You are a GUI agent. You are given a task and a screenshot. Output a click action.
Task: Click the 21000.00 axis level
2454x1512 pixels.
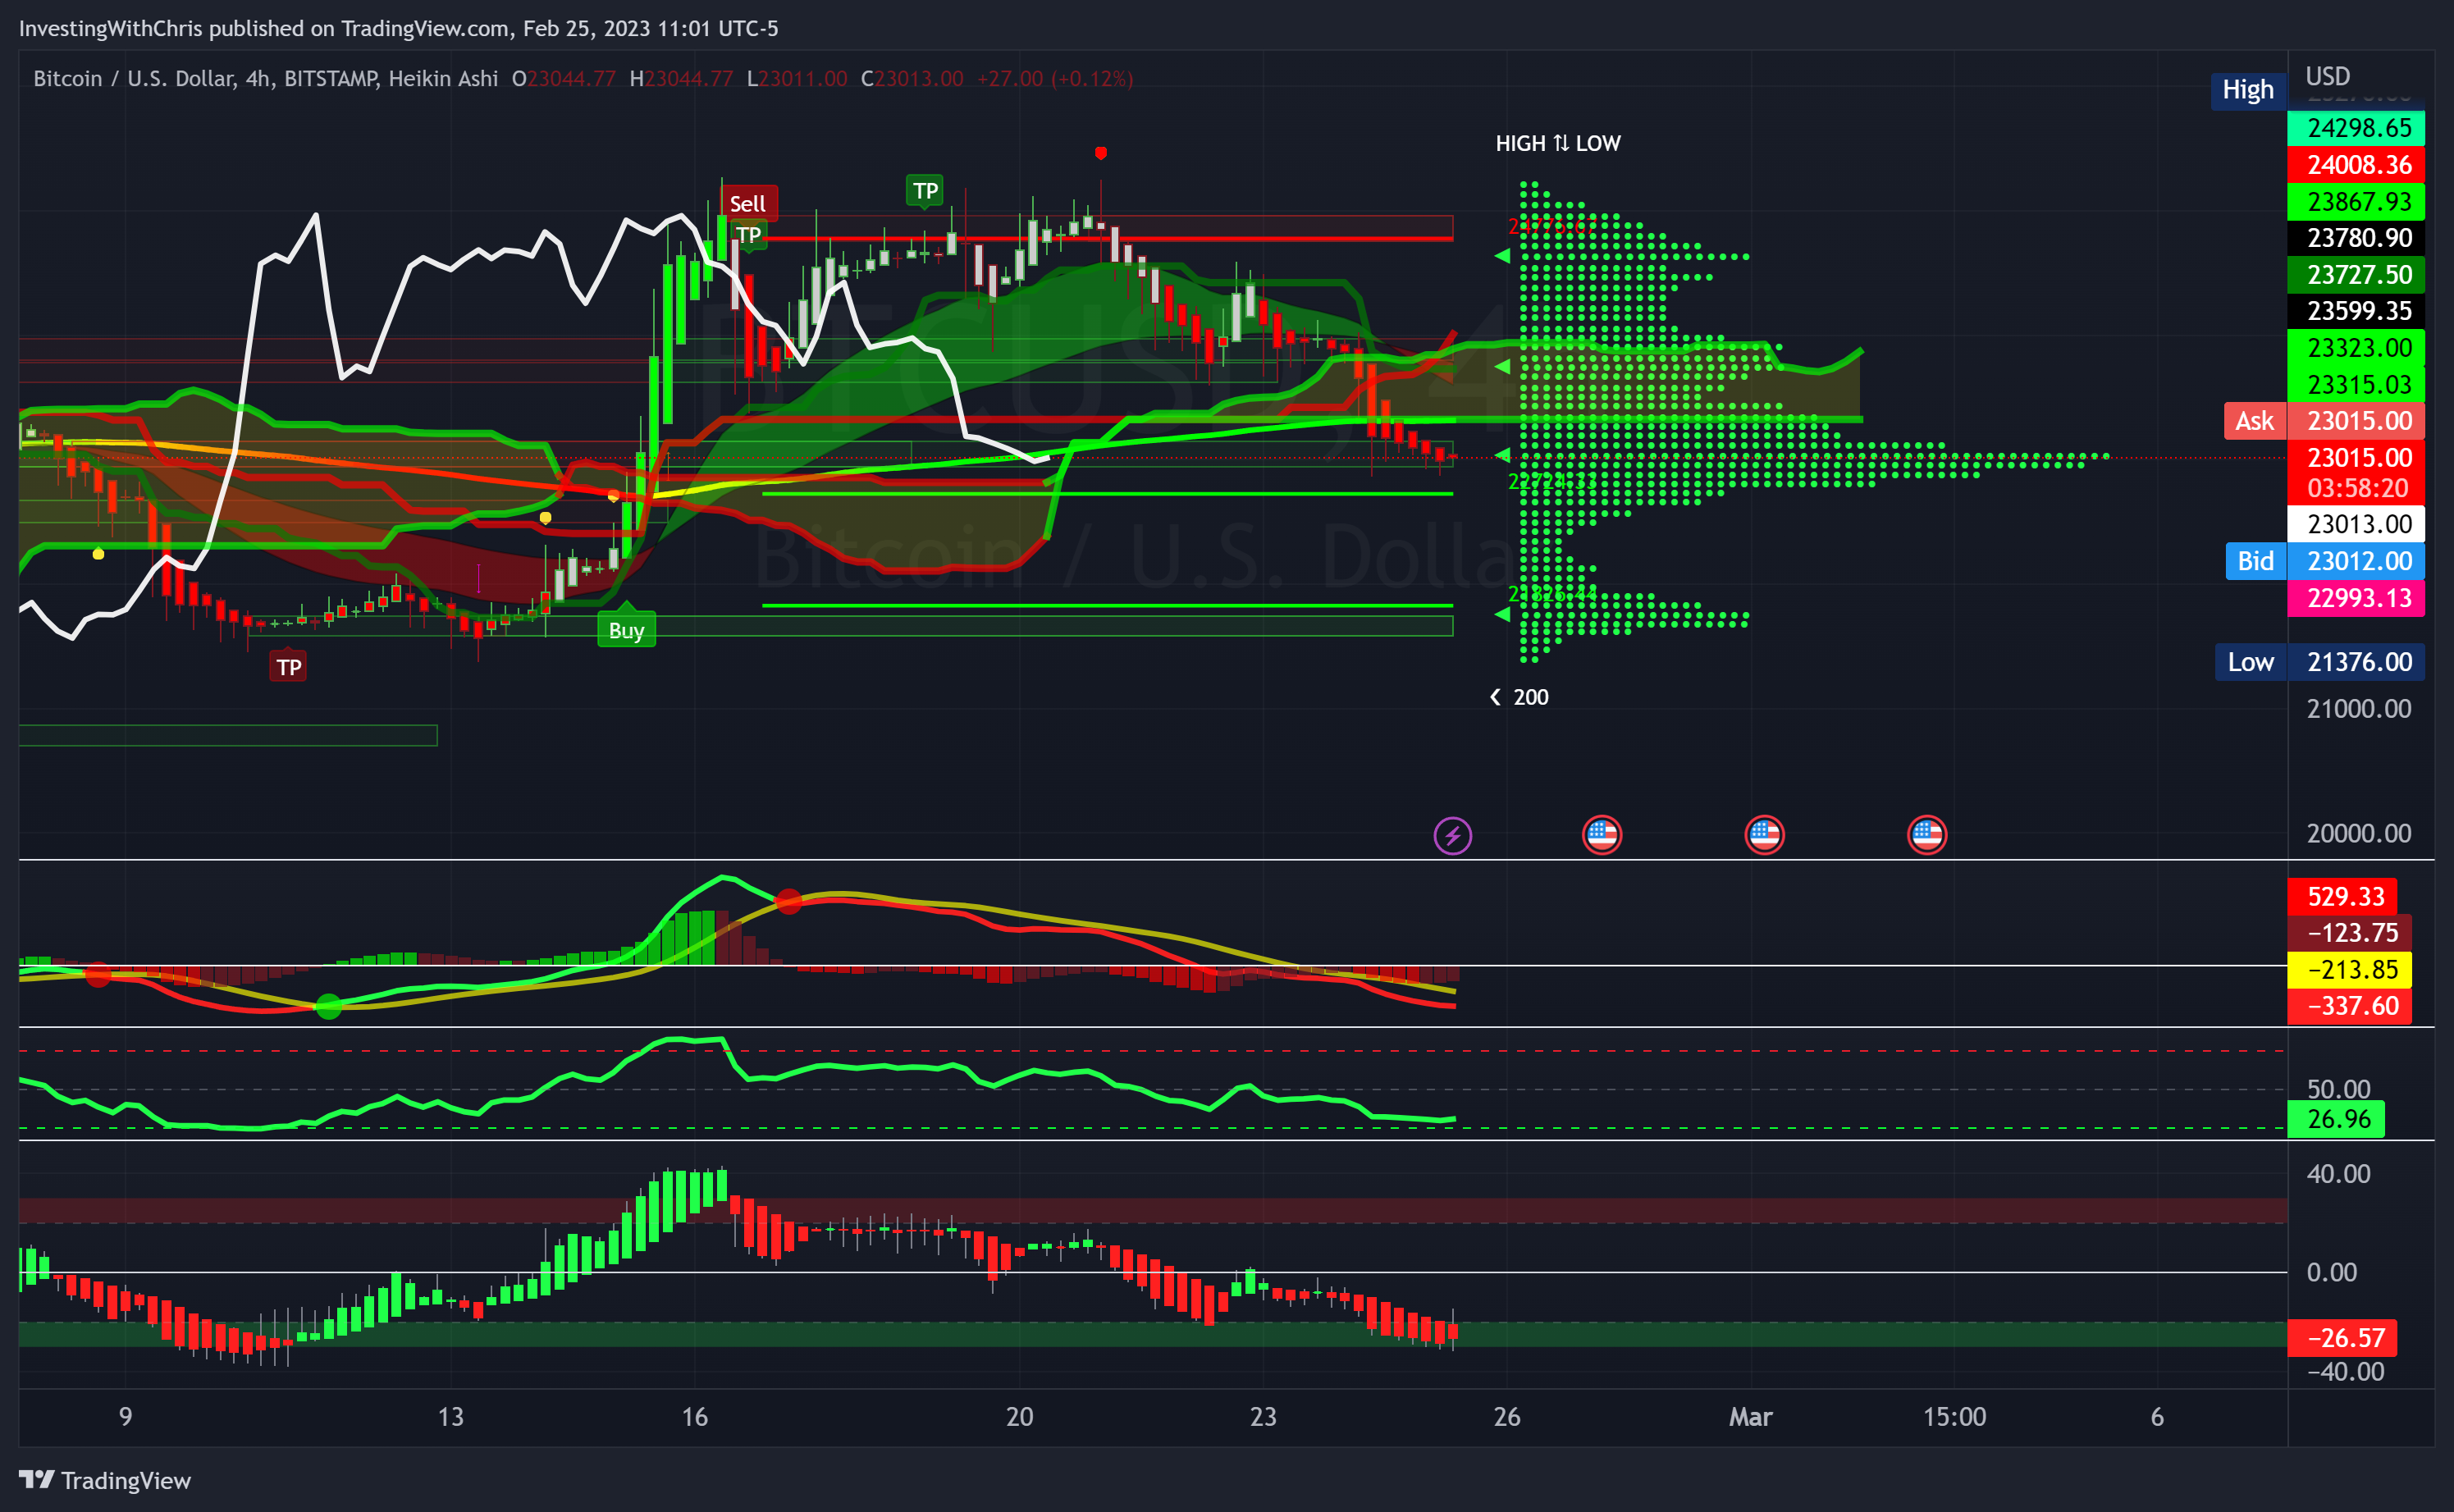(x=2358, y=709)
